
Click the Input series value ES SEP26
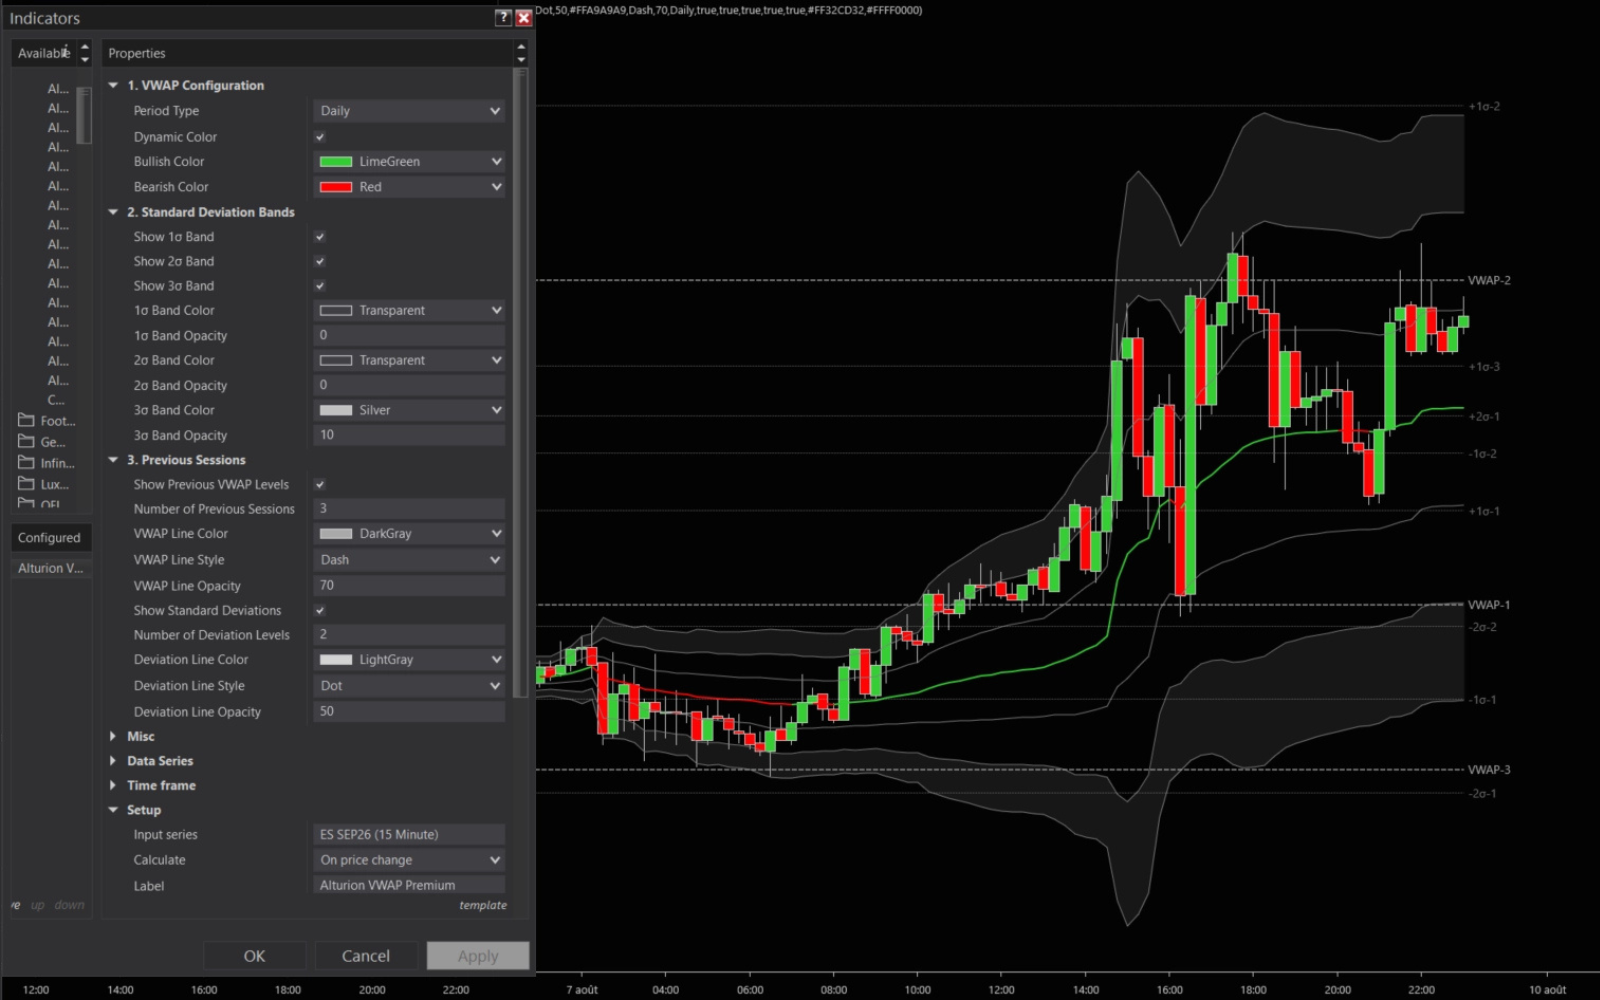pos(409,835)
